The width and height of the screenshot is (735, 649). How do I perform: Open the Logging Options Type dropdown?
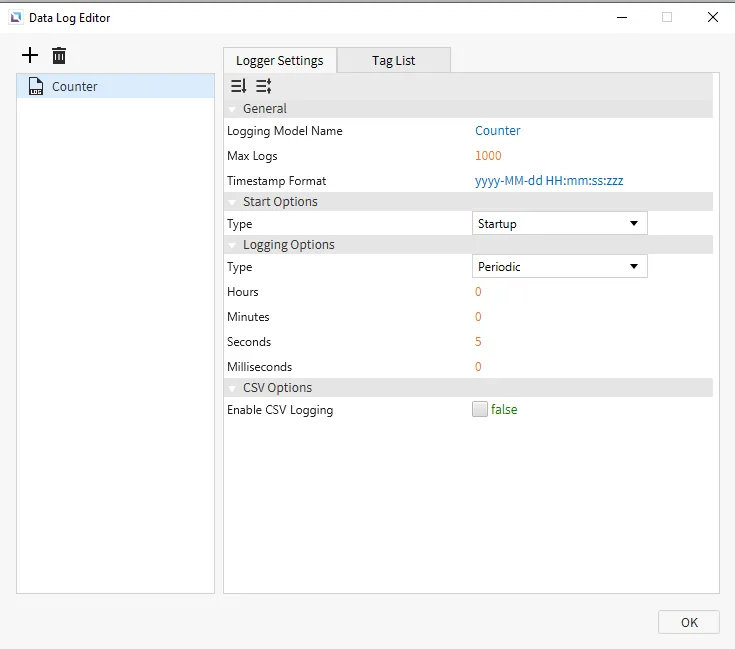coord(559,267)
